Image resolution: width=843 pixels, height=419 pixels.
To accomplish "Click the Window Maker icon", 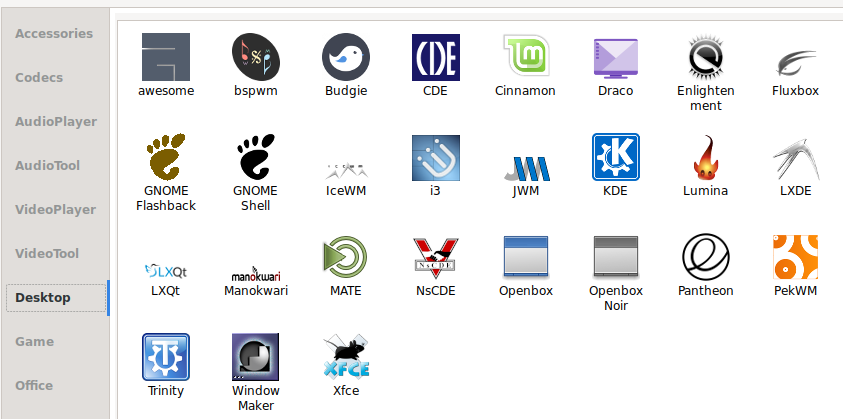I will [256, 357].
